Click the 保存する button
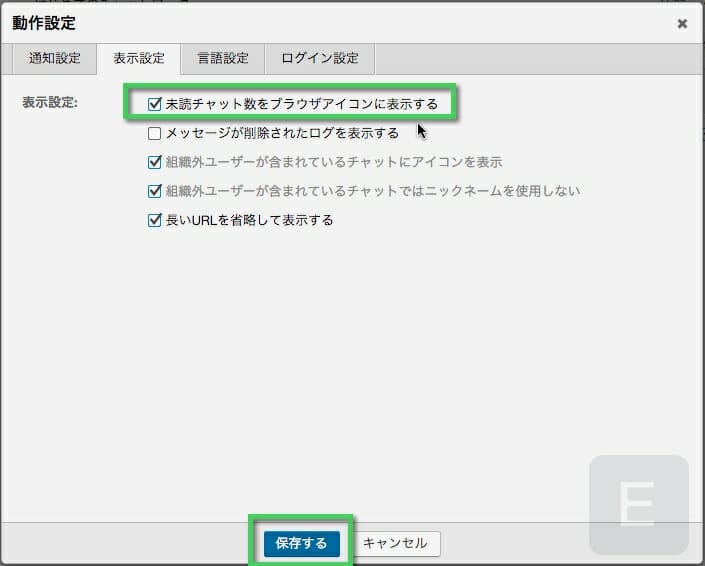The width and height of the screenshot is (705, 566). coord(302,544)
